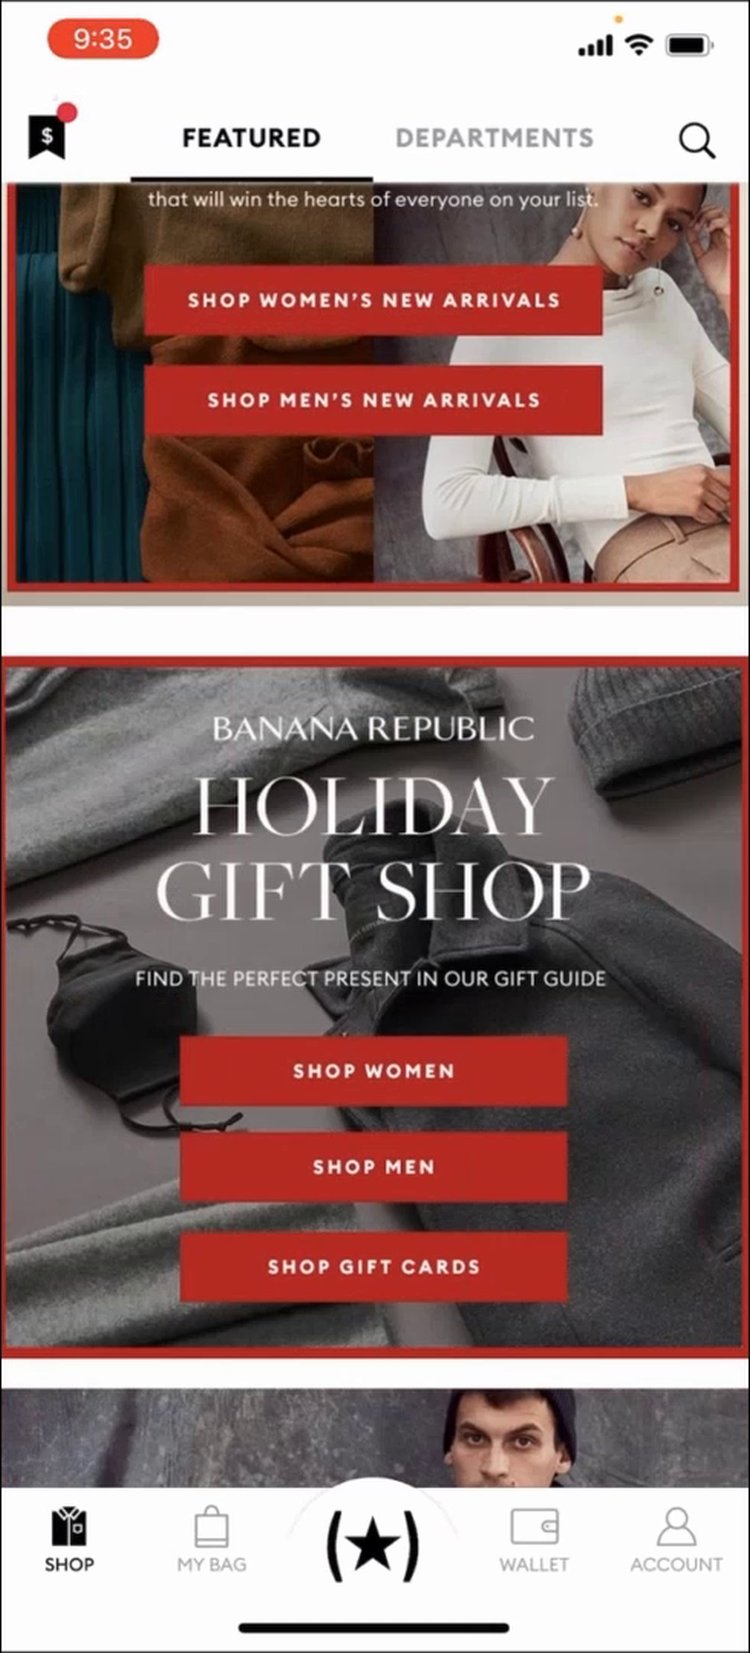This screenshot has height=1653, width=750.
Task: Tap Shop Women's New Arrivals
Action: pyautogui.click(x=373, y=300)
